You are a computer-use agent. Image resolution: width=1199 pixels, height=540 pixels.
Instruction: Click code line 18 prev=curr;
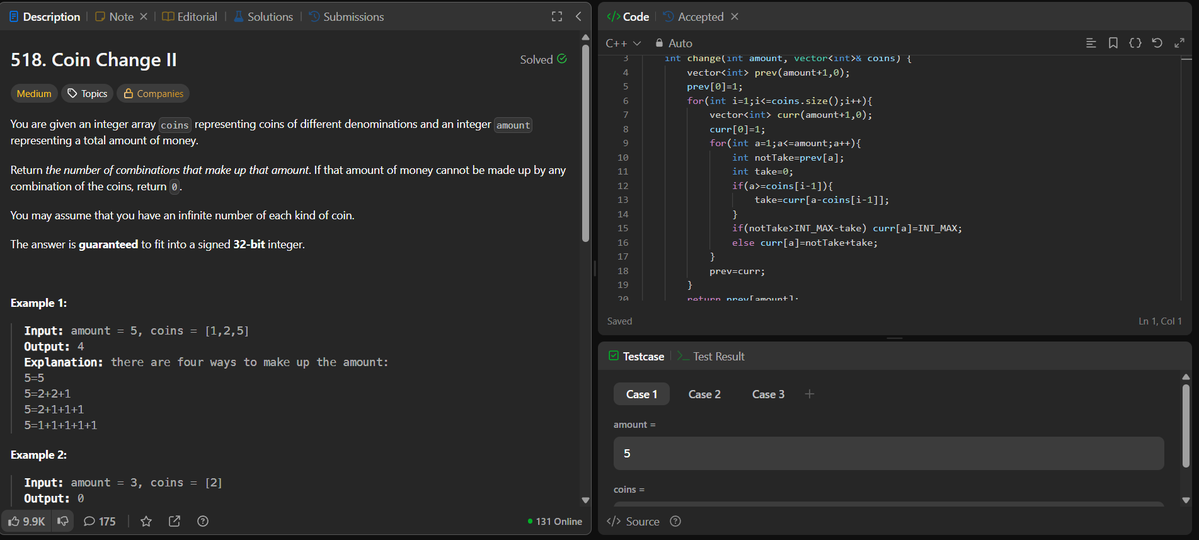pyautogui.click(x=737, y=271)
